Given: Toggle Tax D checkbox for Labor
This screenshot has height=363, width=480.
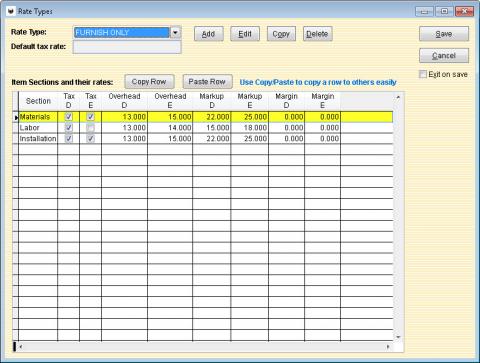Looking at the screenshot, I should coord(69,128).
